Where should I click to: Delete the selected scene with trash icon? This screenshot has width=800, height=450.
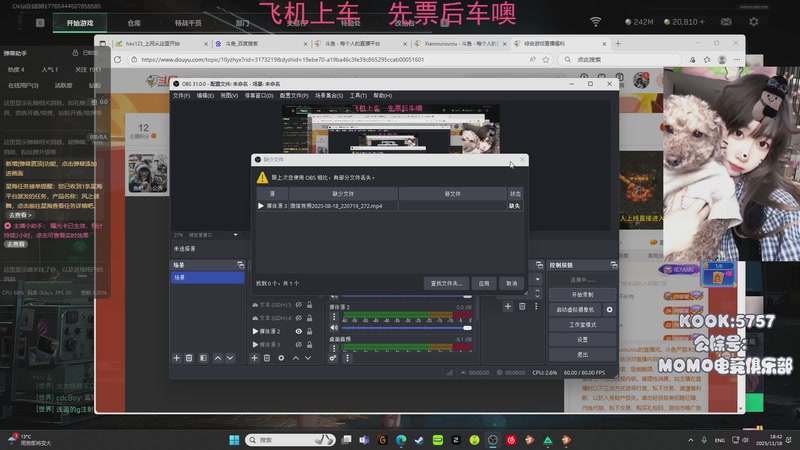coord(189,358)
